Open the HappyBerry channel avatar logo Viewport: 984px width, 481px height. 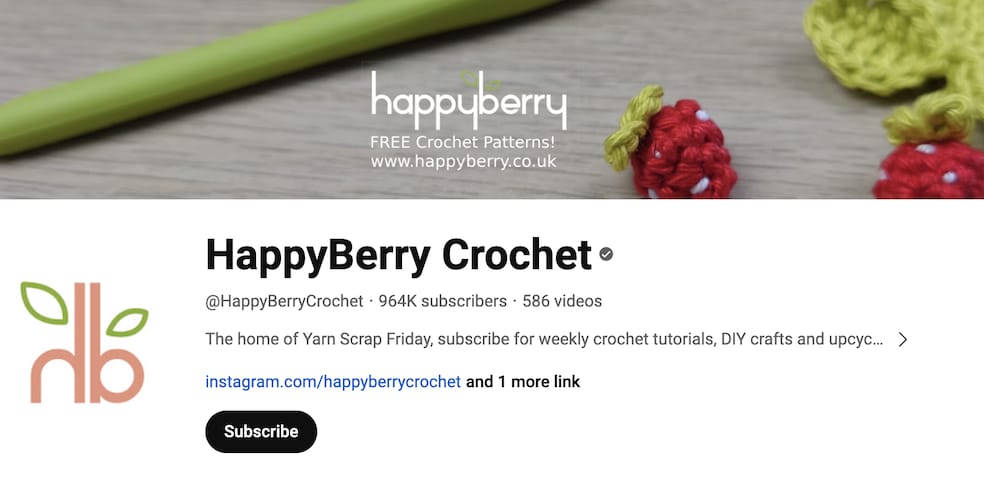click(85, 342)
